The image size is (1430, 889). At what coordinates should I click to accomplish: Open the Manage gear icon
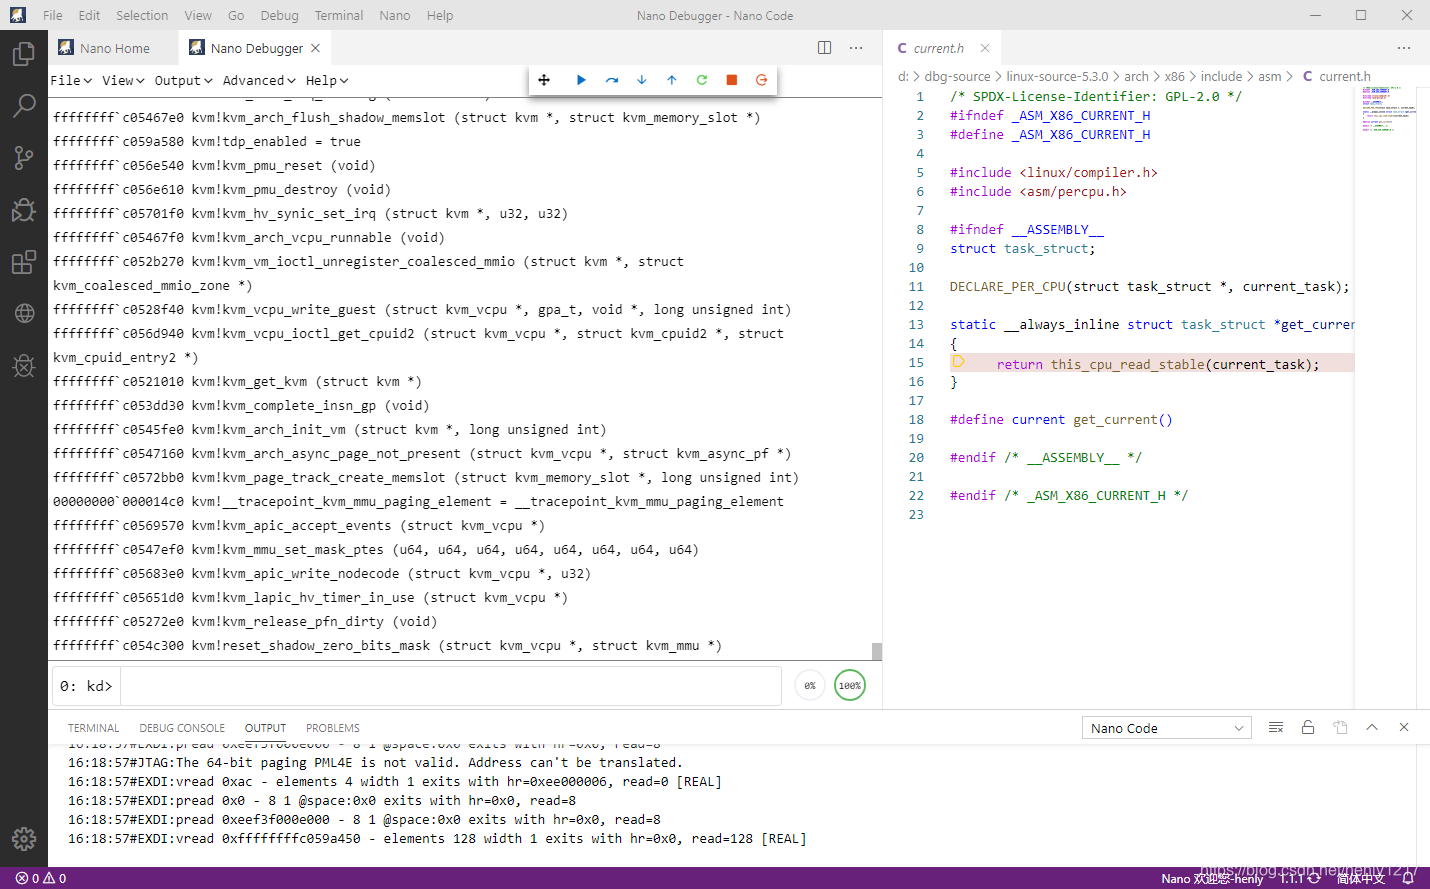click(24, 838)
